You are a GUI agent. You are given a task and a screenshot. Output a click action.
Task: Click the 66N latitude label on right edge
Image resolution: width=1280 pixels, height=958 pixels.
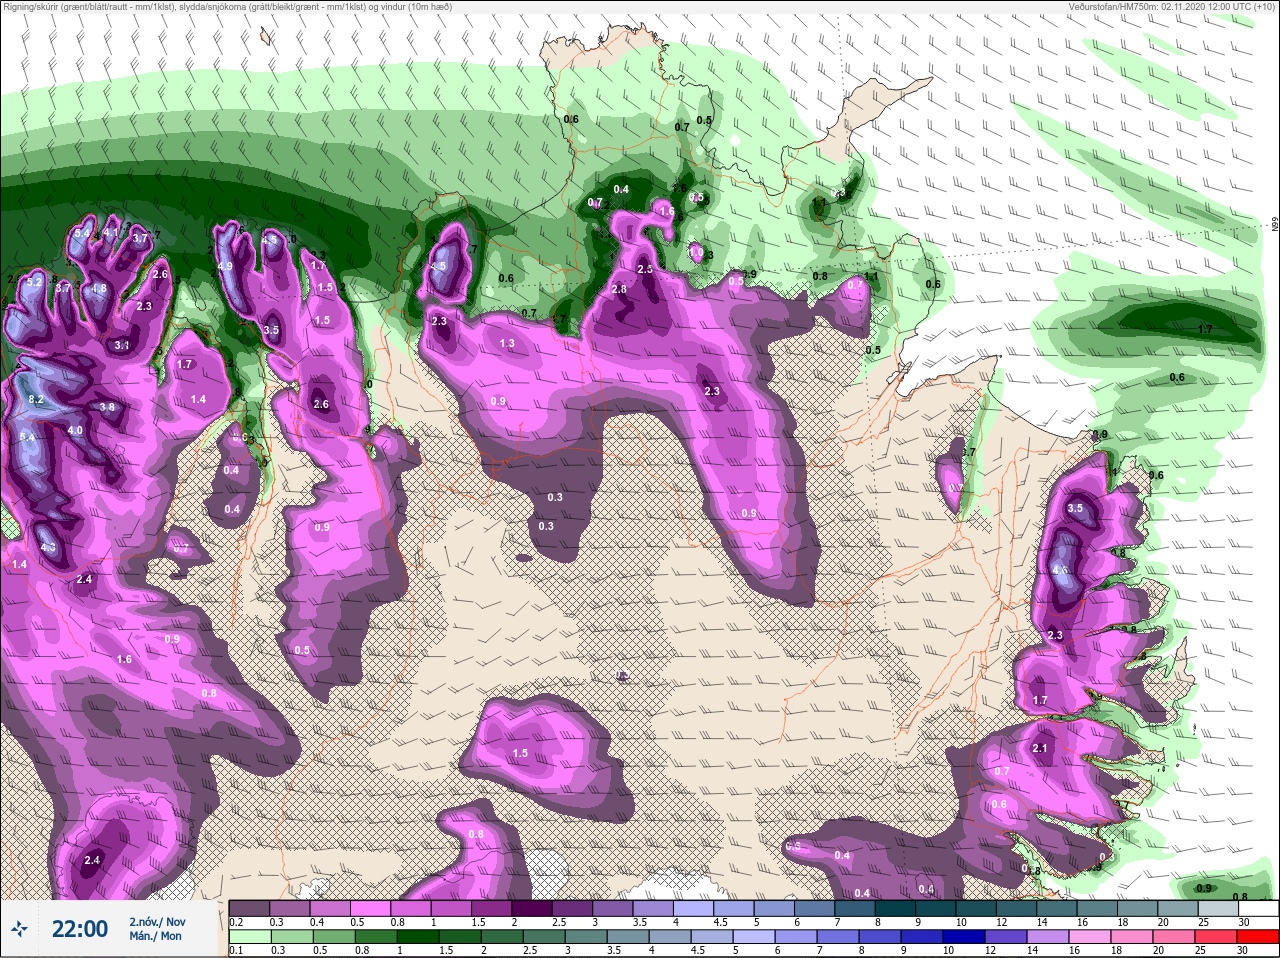pyautogui.click(x=1275, y=226)
